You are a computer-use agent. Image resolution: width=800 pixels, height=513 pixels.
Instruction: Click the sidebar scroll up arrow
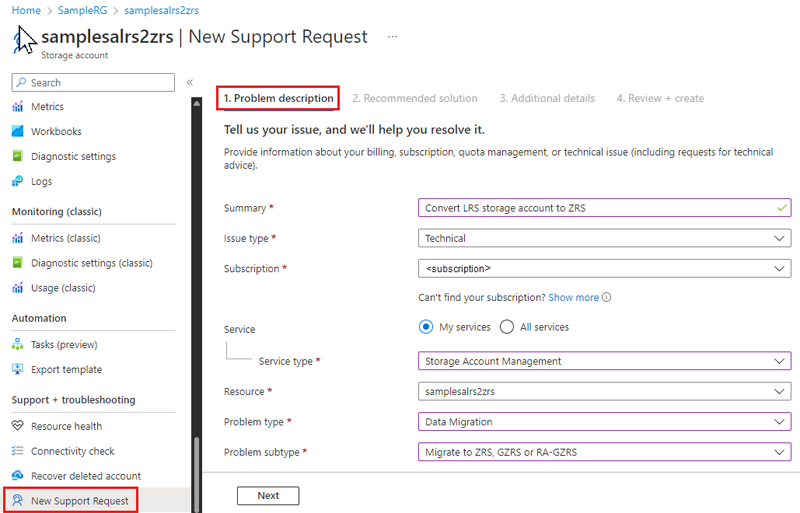pyautogui.click(x=197, y=103)
